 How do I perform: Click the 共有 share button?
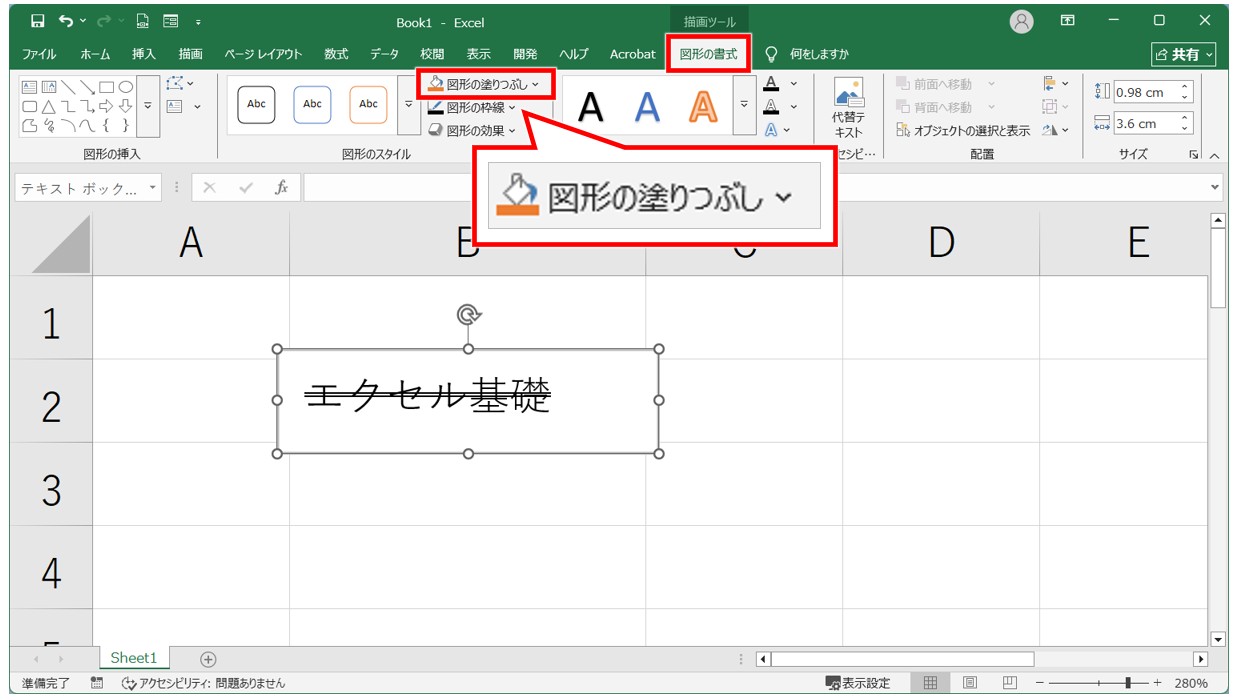coord(1184,54)
